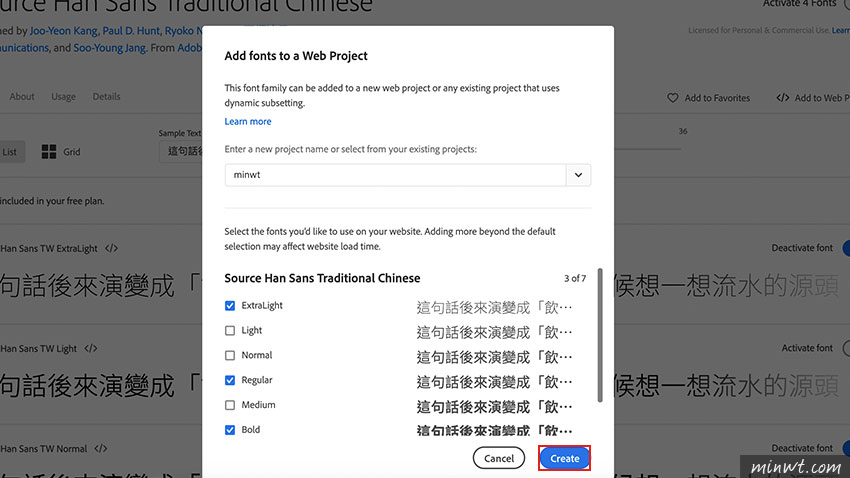
Task: Click the 3 of 7 selection count
Action: (575, 278)
